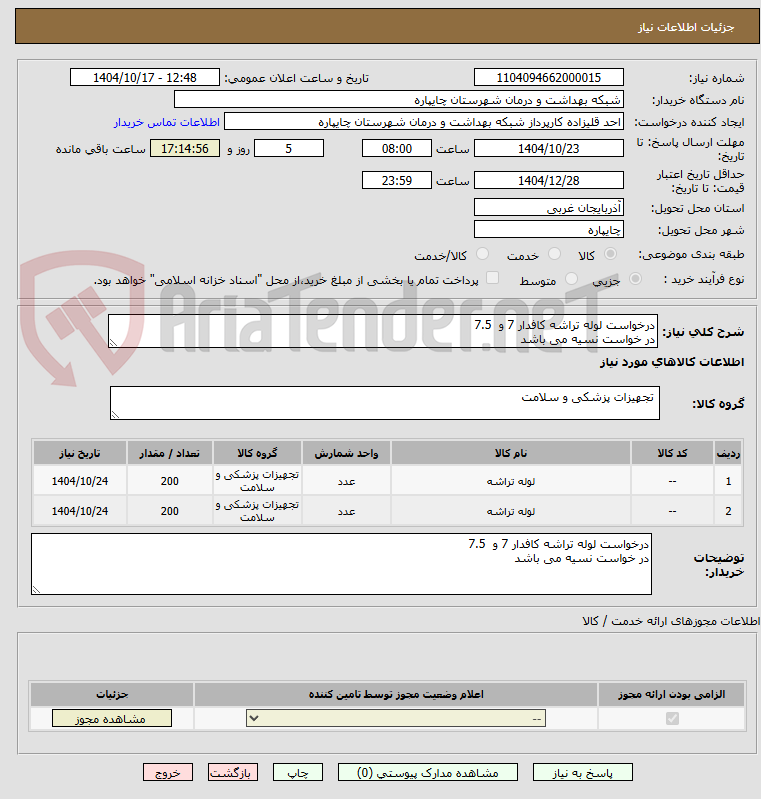
Task: Open اطلاعات تماس خریدار link
Action: 166,122
